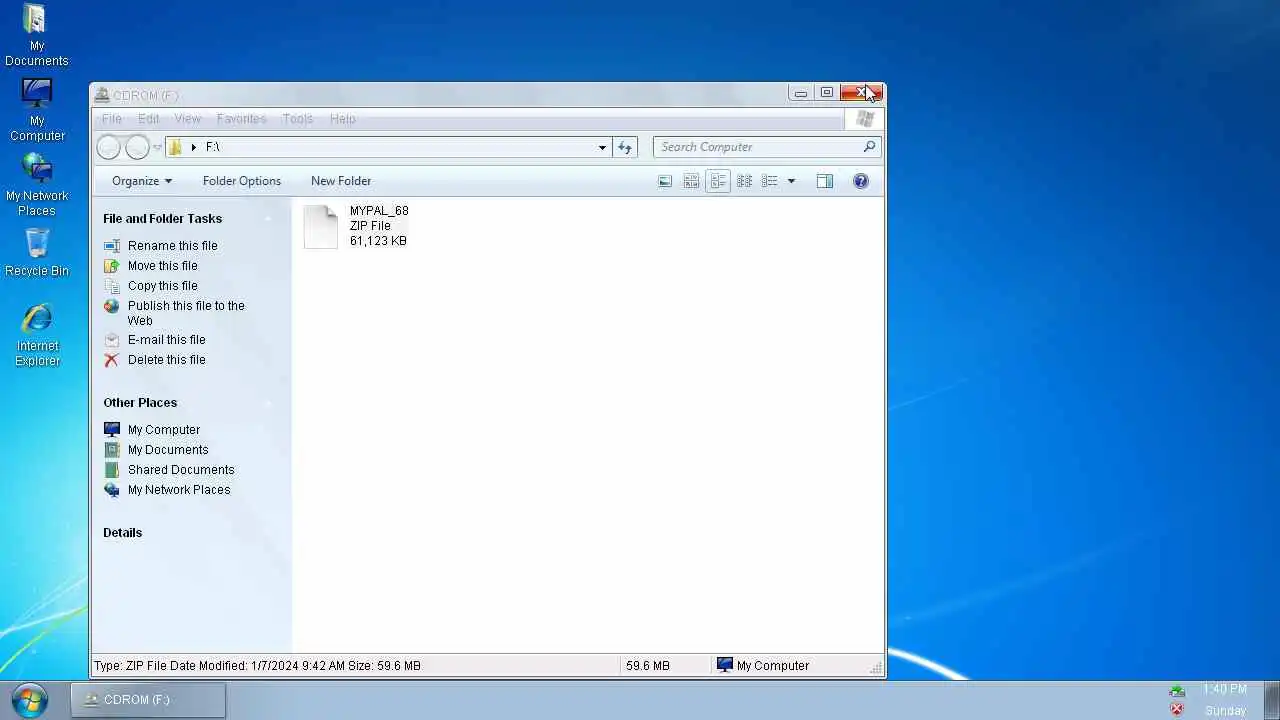Select the MYPAL_68 ZIP file icon
This screenshot has height=720, width=1280.
(321, 226)
